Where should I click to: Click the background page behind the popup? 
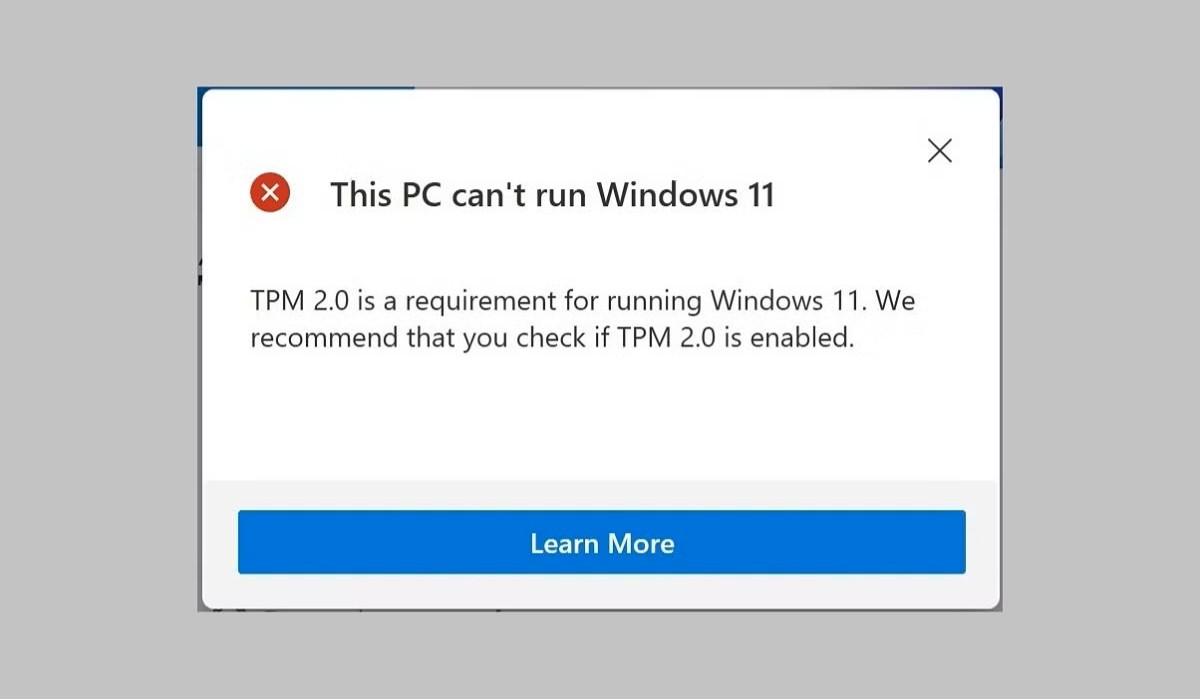[x=100, y=350]
